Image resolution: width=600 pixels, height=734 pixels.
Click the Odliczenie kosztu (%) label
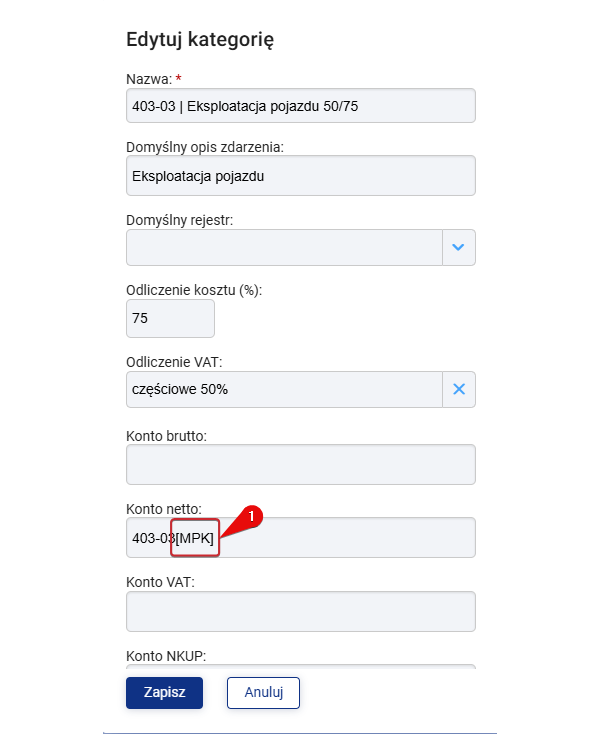[x=194, y=290]
